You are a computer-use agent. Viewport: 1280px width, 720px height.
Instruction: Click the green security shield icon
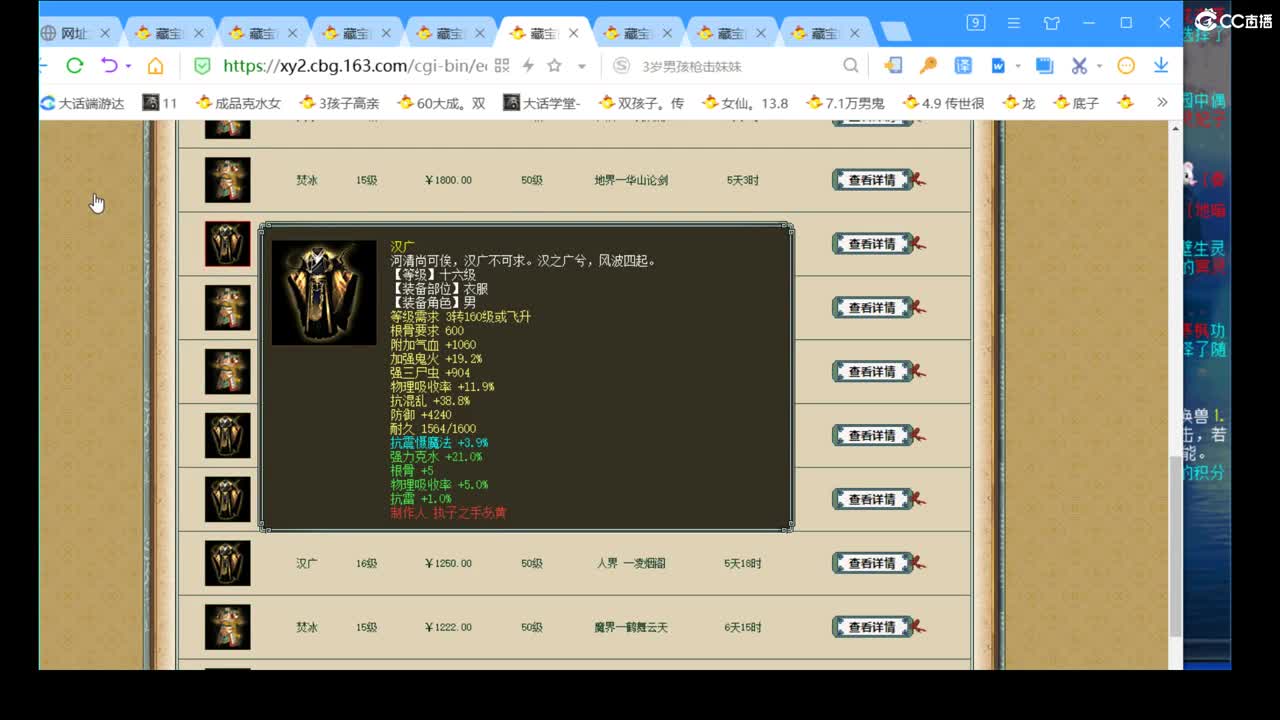tap(202, 66)
